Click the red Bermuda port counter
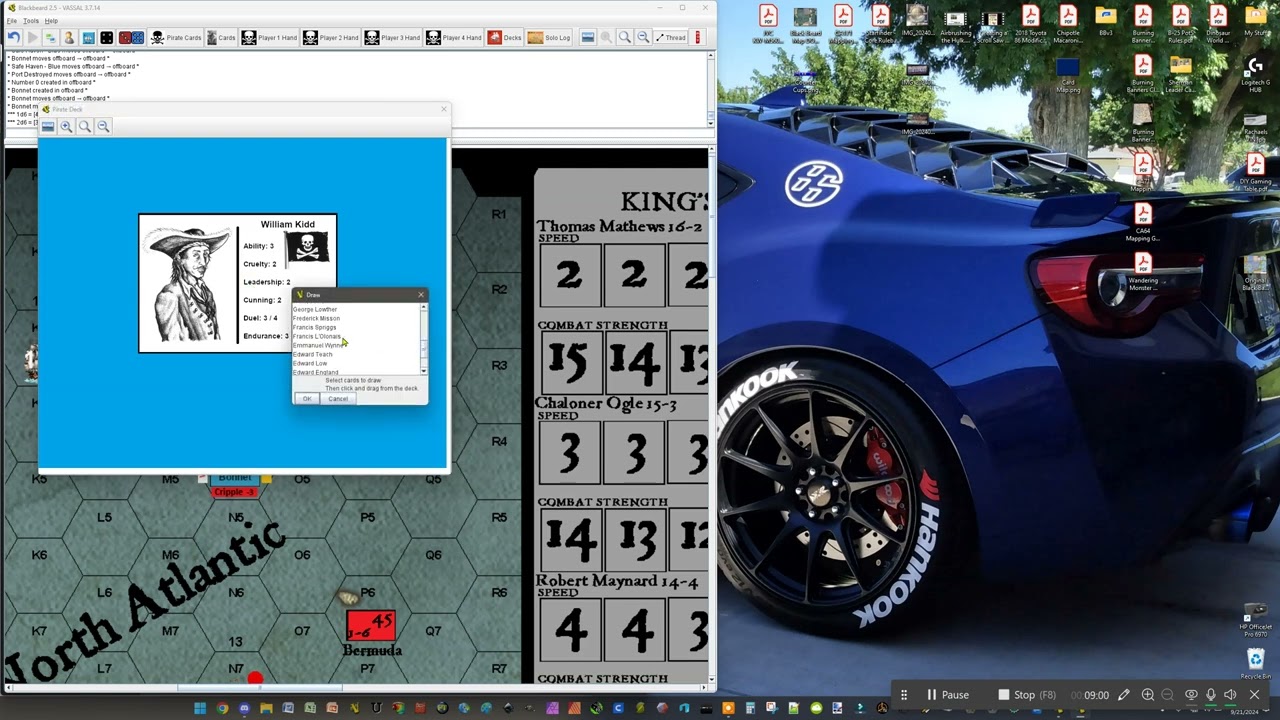Image resolution: width=1280 pixels, height=720 pixels. tap(371, 627)
